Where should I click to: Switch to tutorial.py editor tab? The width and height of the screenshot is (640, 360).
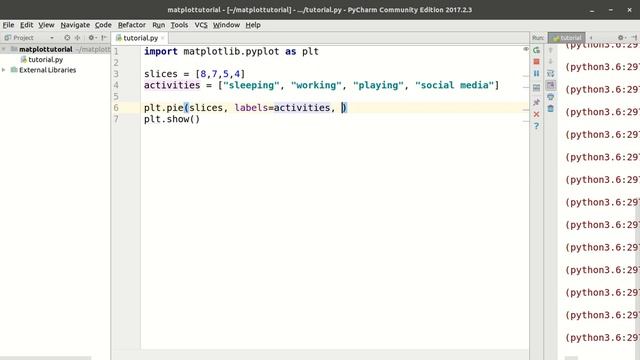(x=140, y=38)
